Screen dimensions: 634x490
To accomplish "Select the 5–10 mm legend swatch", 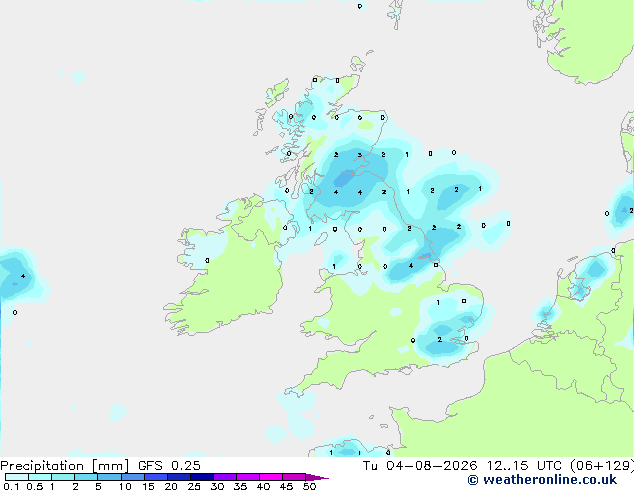I will pyautogui.click(x=109, y=477).
